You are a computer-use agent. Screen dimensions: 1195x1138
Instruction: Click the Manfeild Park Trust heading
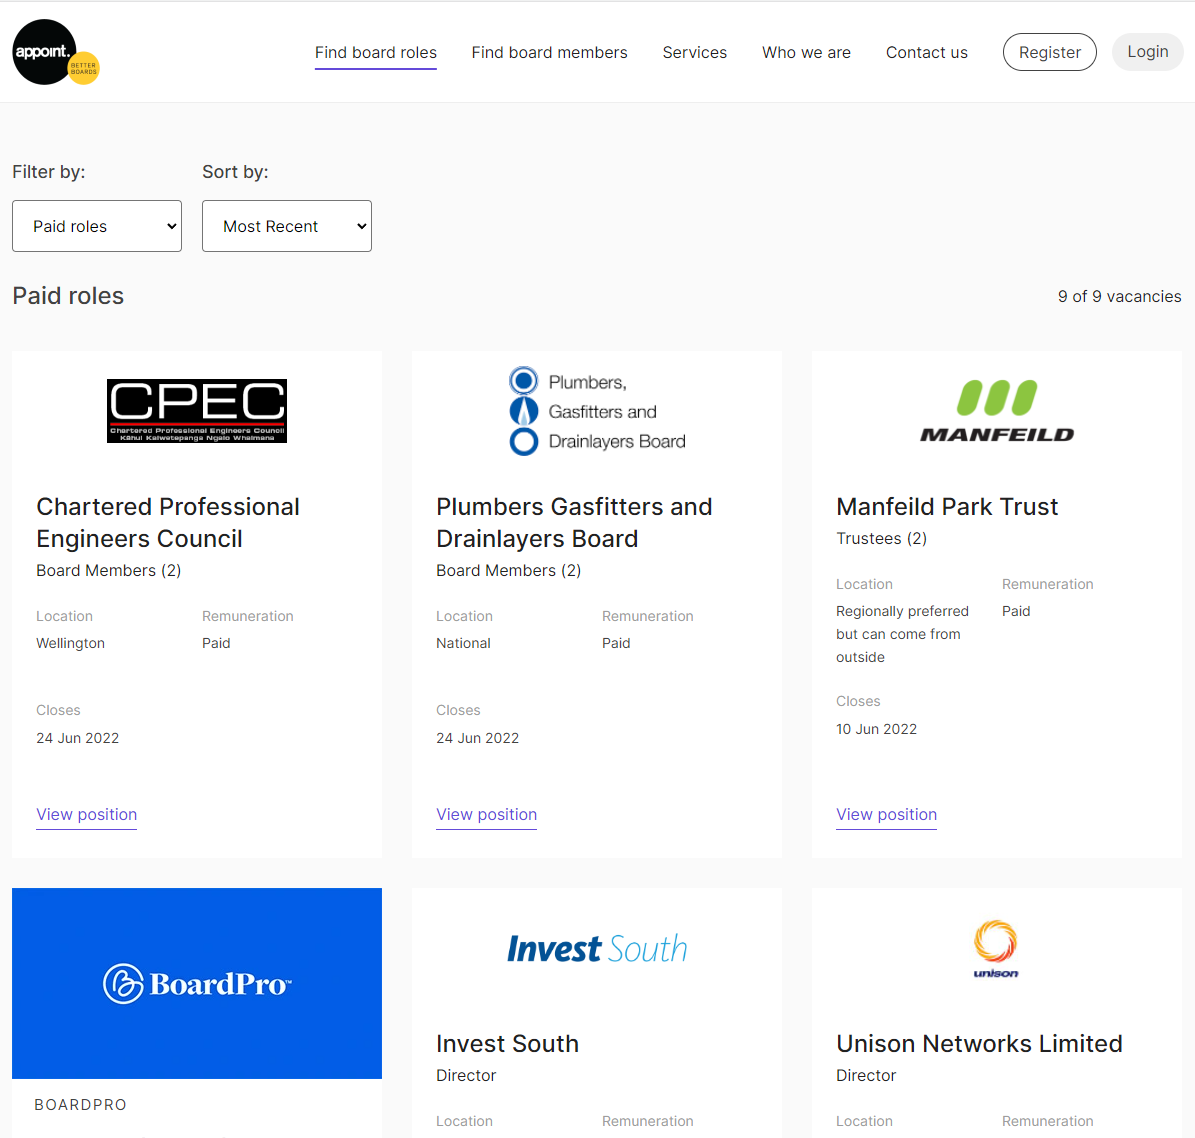(x=947, y=507)
